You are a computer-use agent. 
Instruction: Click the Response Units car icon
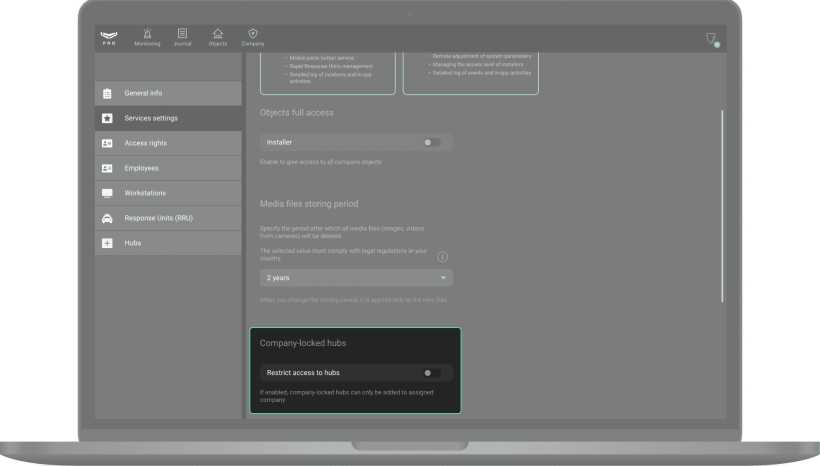(x=108, y=218)
